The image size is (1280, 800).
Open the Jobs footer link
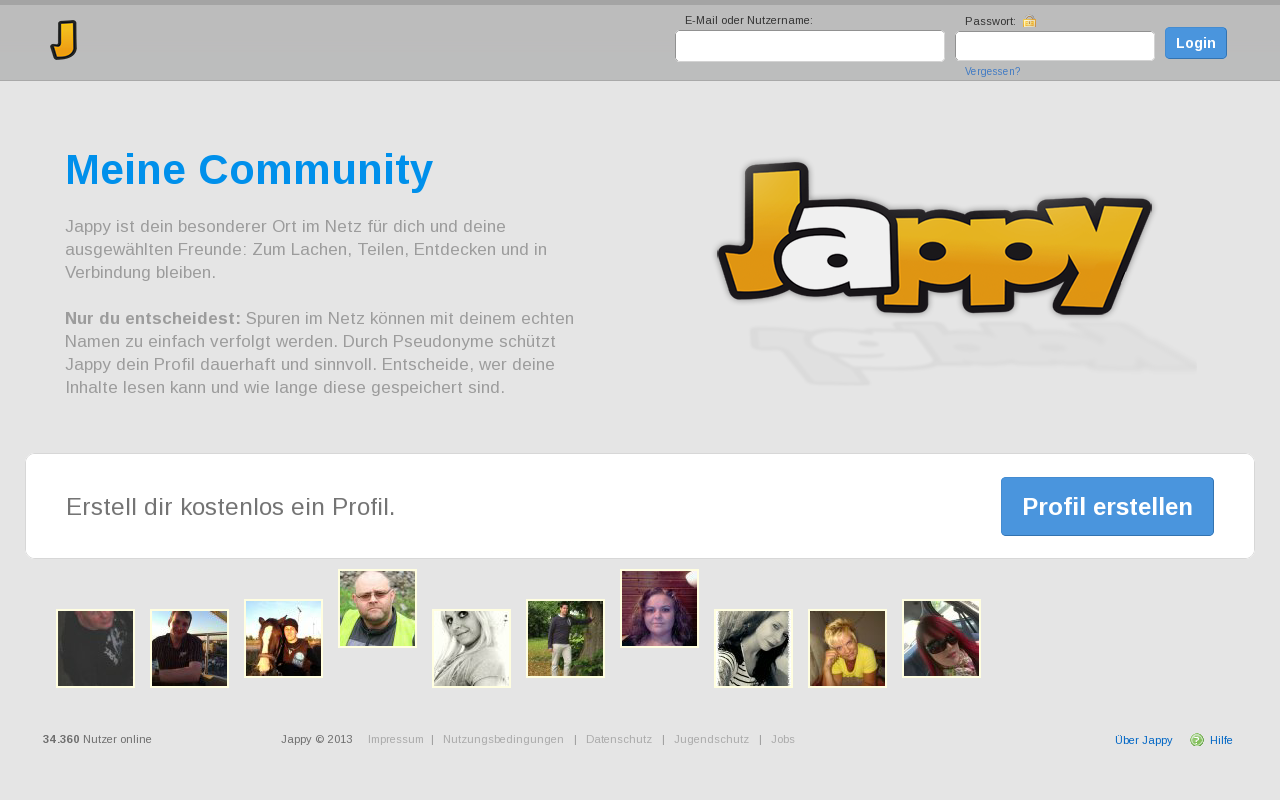[783, 739]
